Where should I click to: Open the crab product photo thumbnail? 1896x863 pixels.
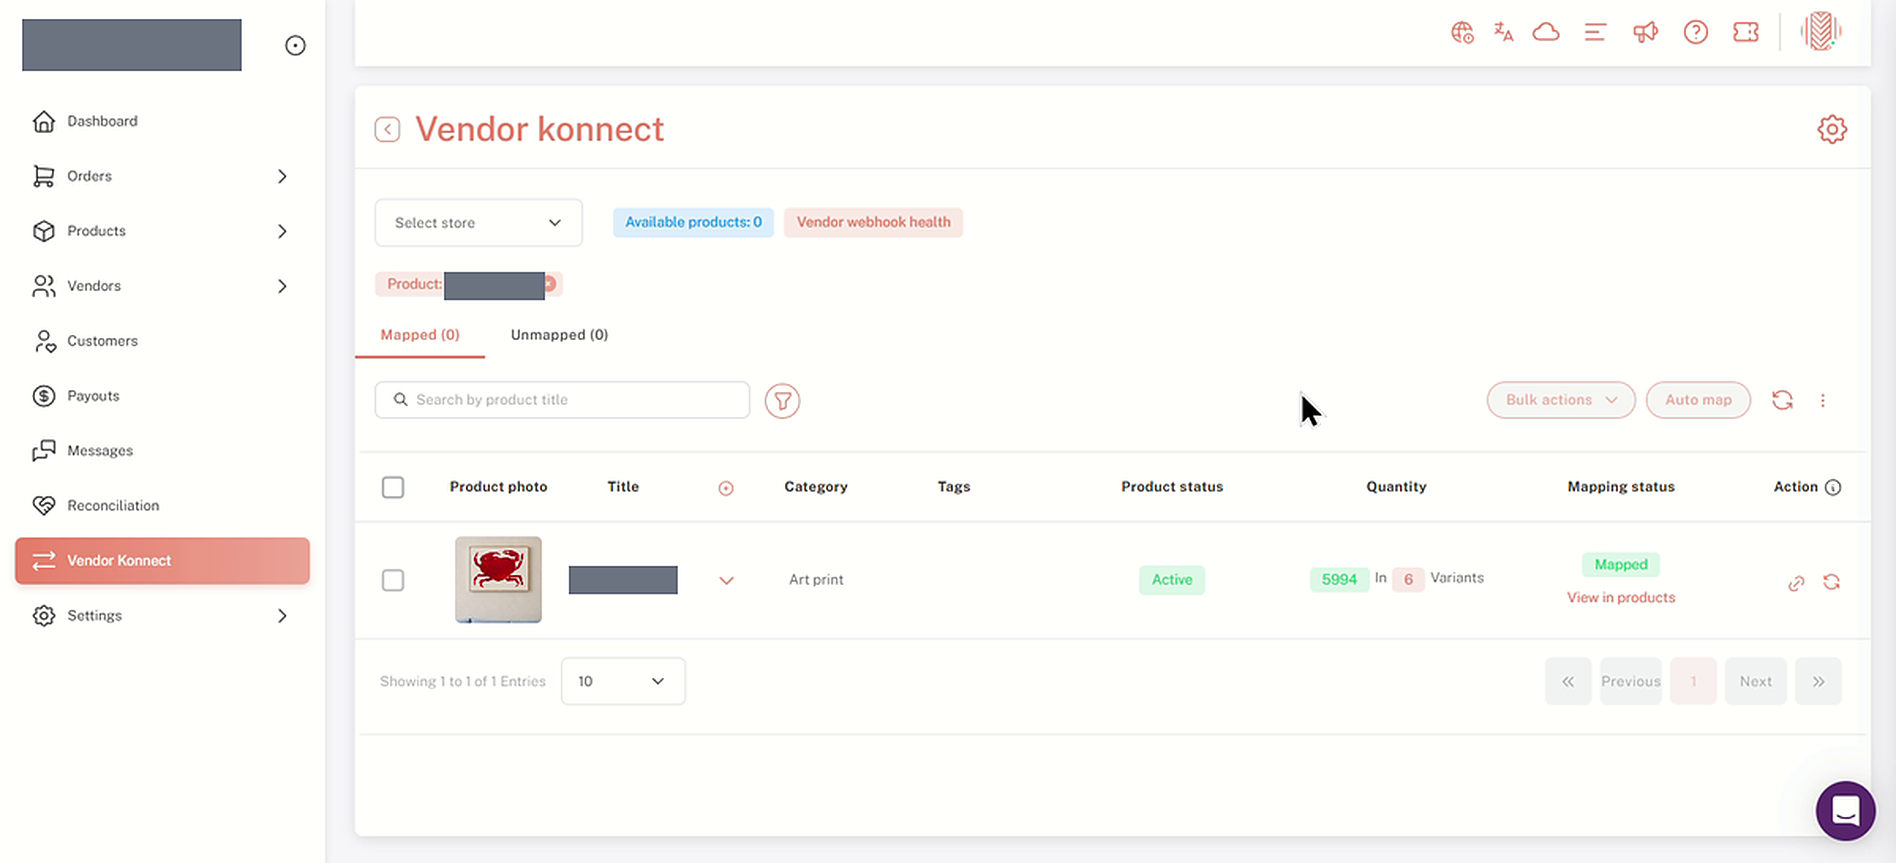(x=498, y=580)
